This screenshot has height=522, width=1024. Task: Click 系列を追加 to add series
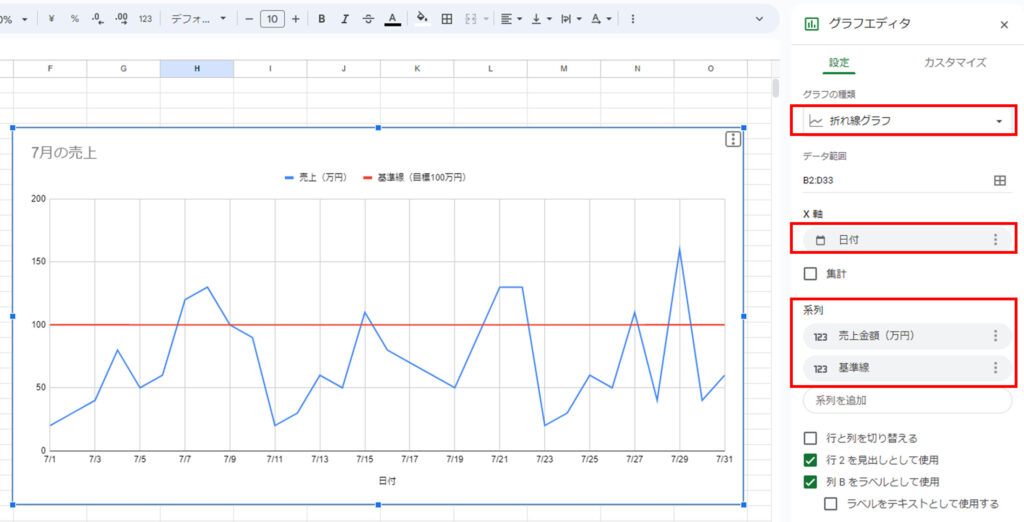click(x=906, y=400)
